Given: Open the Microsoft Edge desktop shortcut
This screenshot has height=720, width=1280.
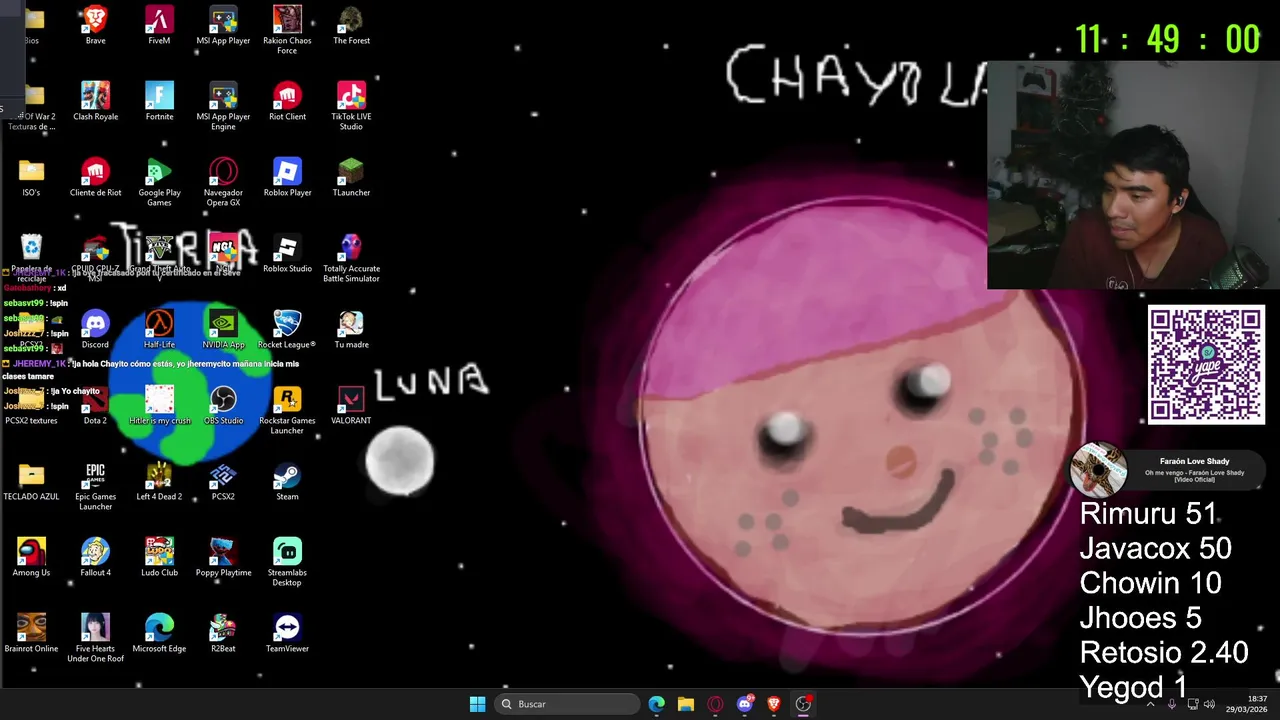Looking at the screenshot, I should coord(159,633).
